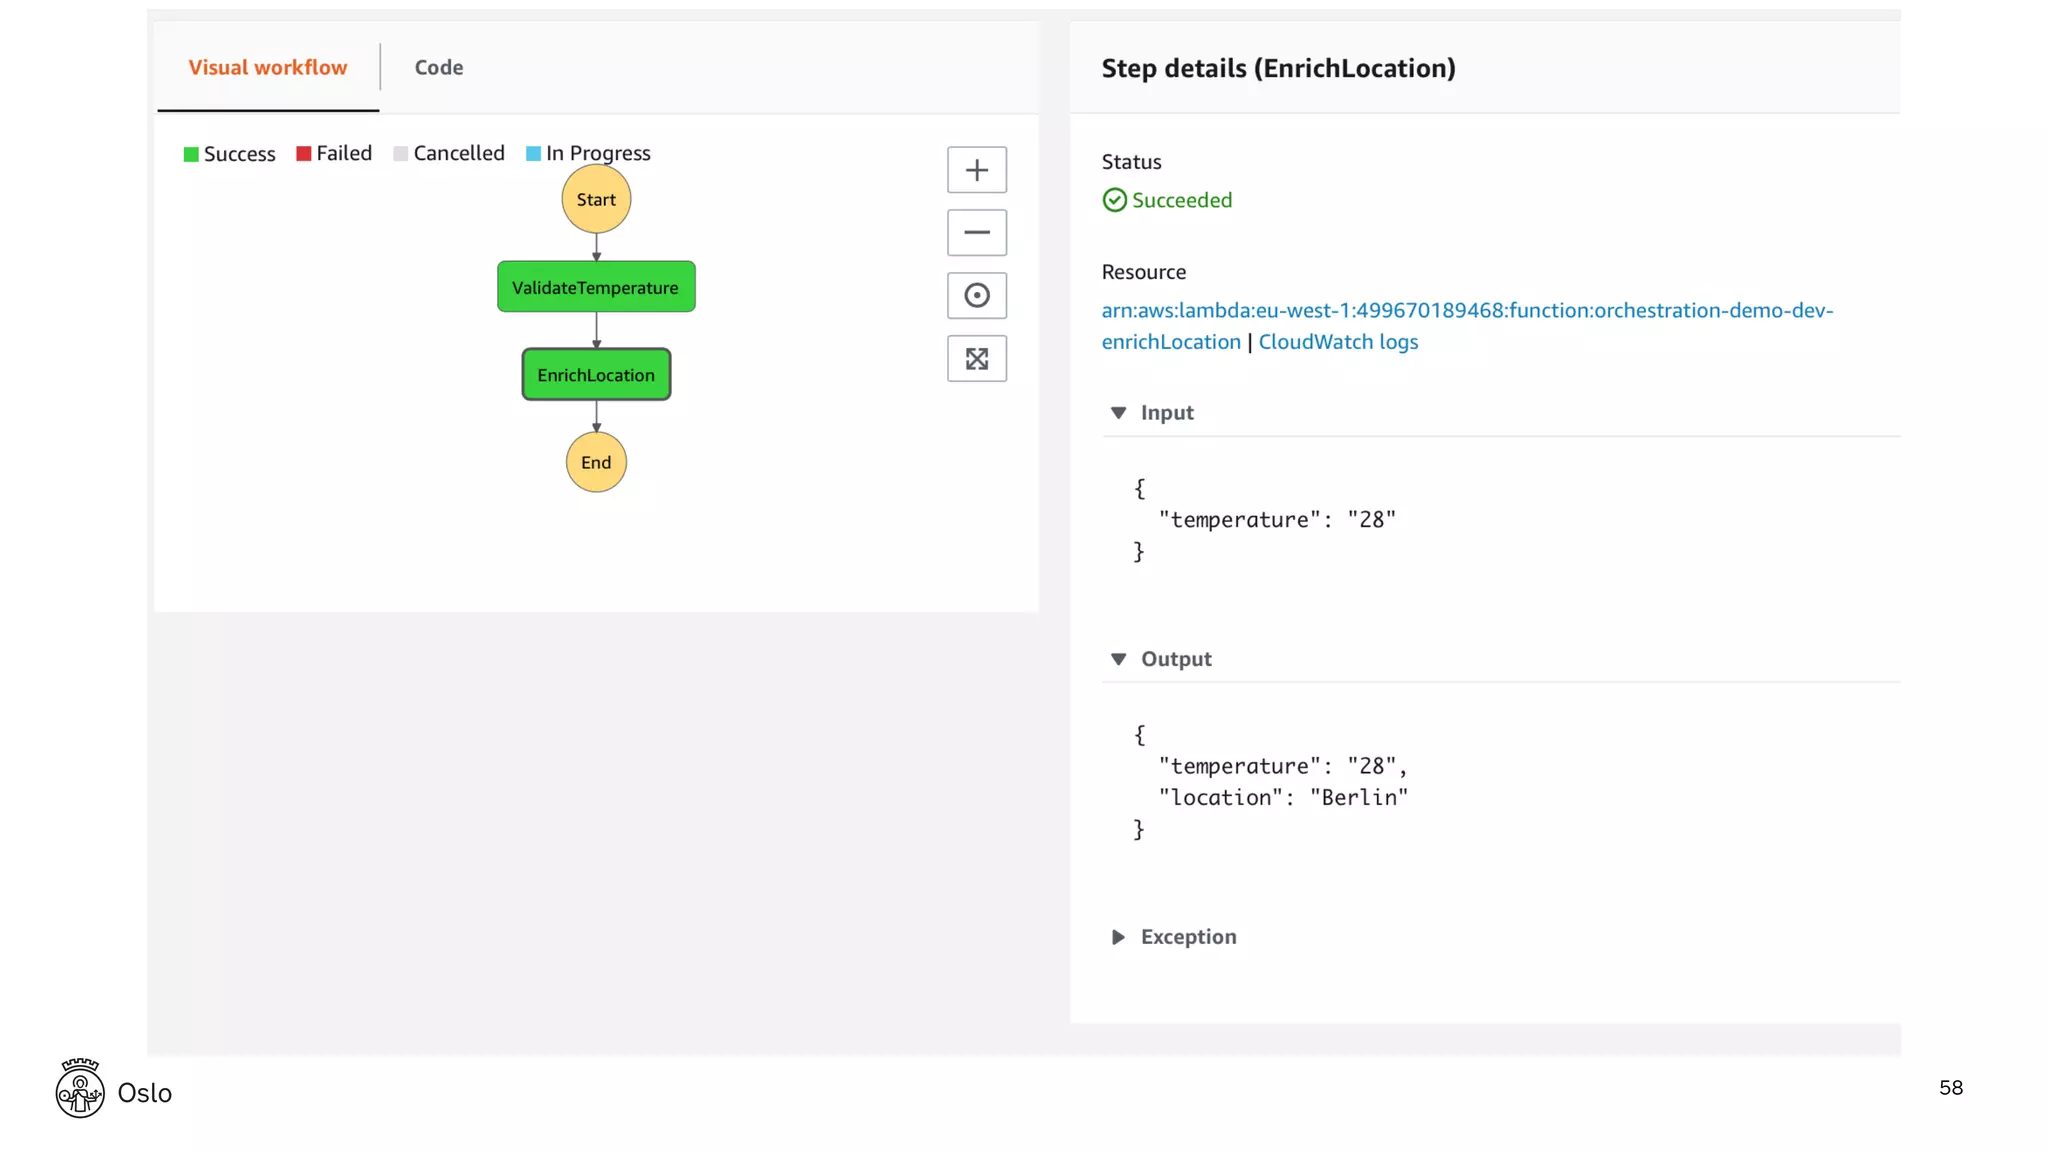Select the End node circle
The image size is (2048, 1152).
click(x=596, y=462)
